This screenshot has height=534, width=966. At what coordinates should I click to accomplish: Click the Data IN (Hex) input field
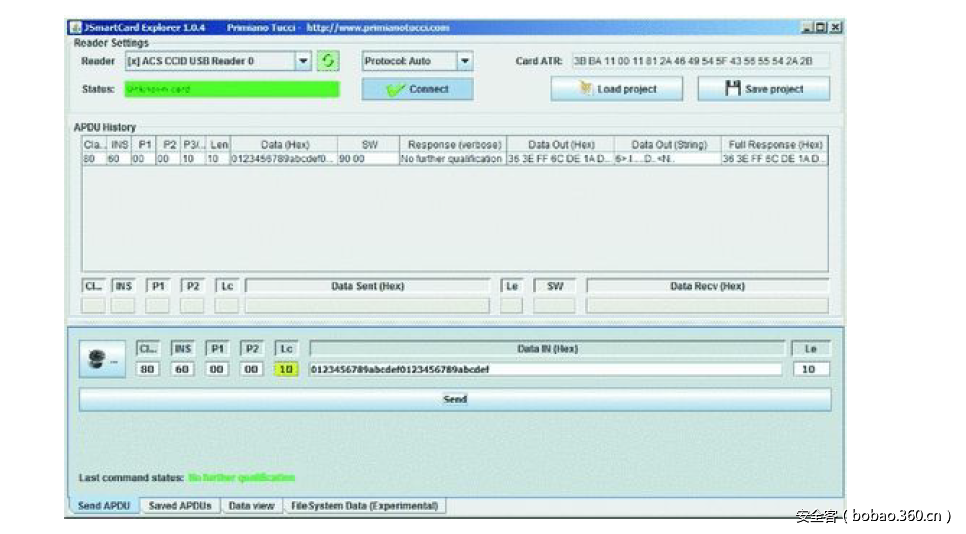[545, 370]
